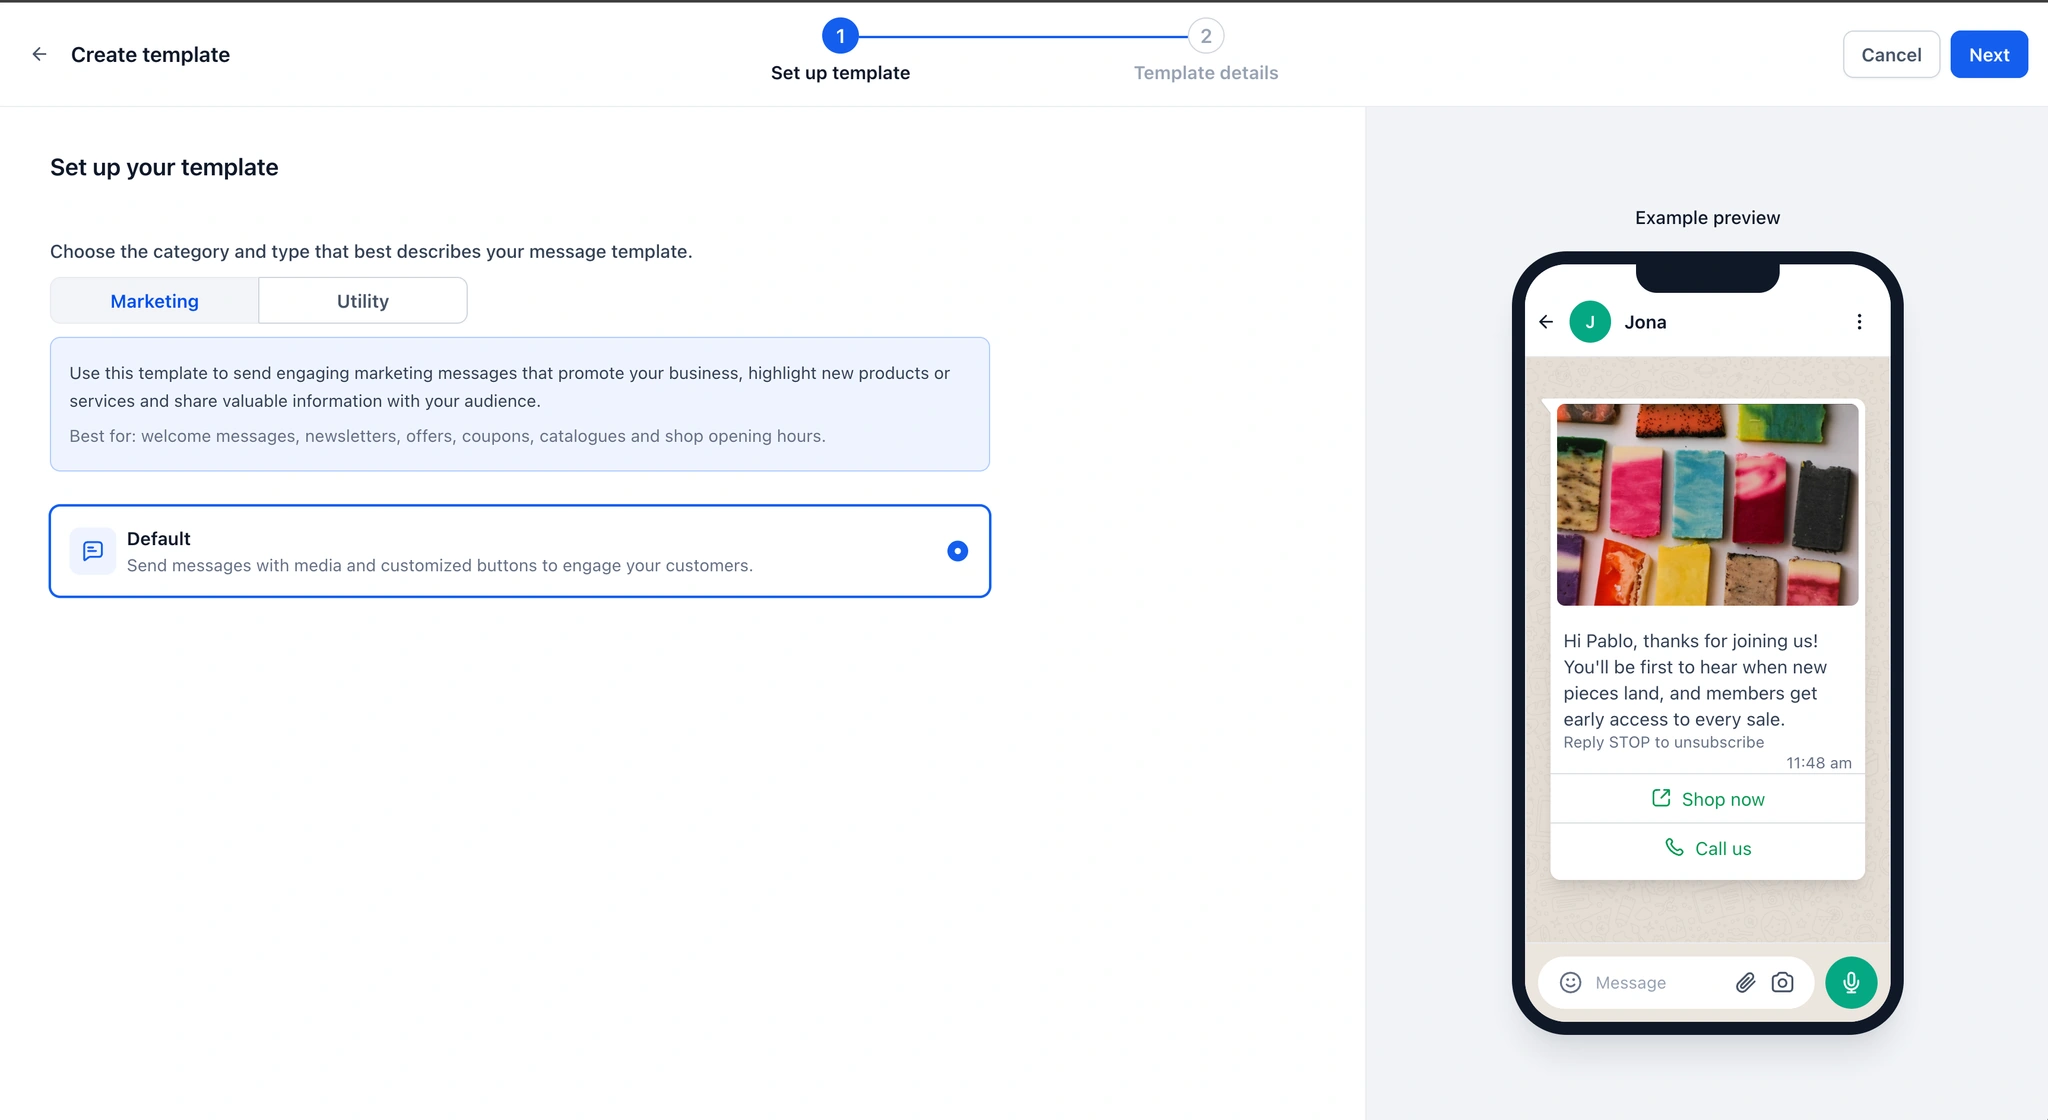
Task: Click step 2 Template details indicator
Action: click(x=1206, y=36)
